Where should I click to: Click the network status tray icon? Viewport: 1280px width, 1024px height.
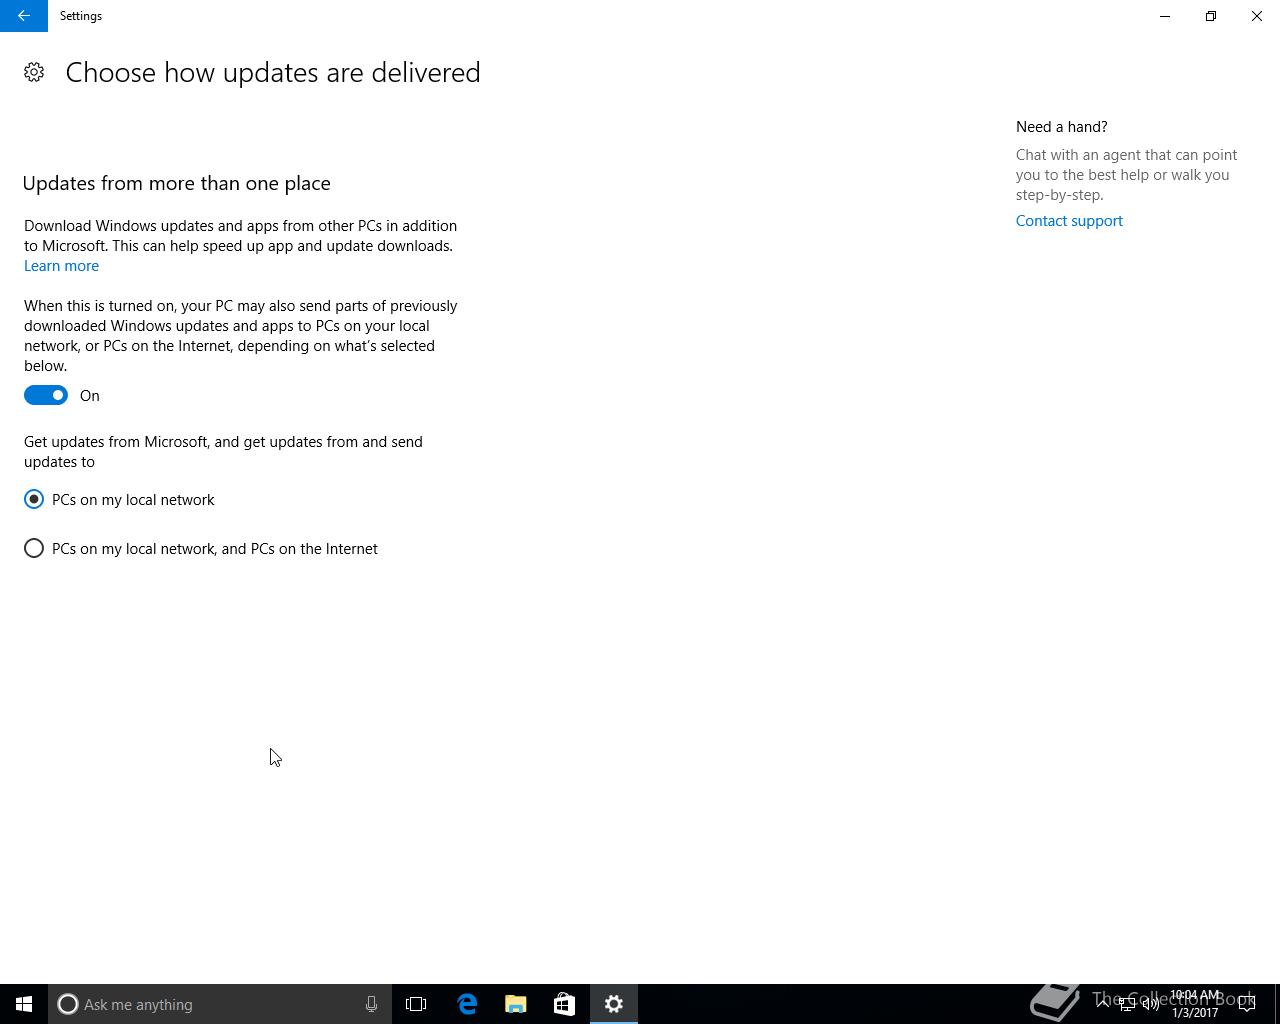point(1127,1004)
